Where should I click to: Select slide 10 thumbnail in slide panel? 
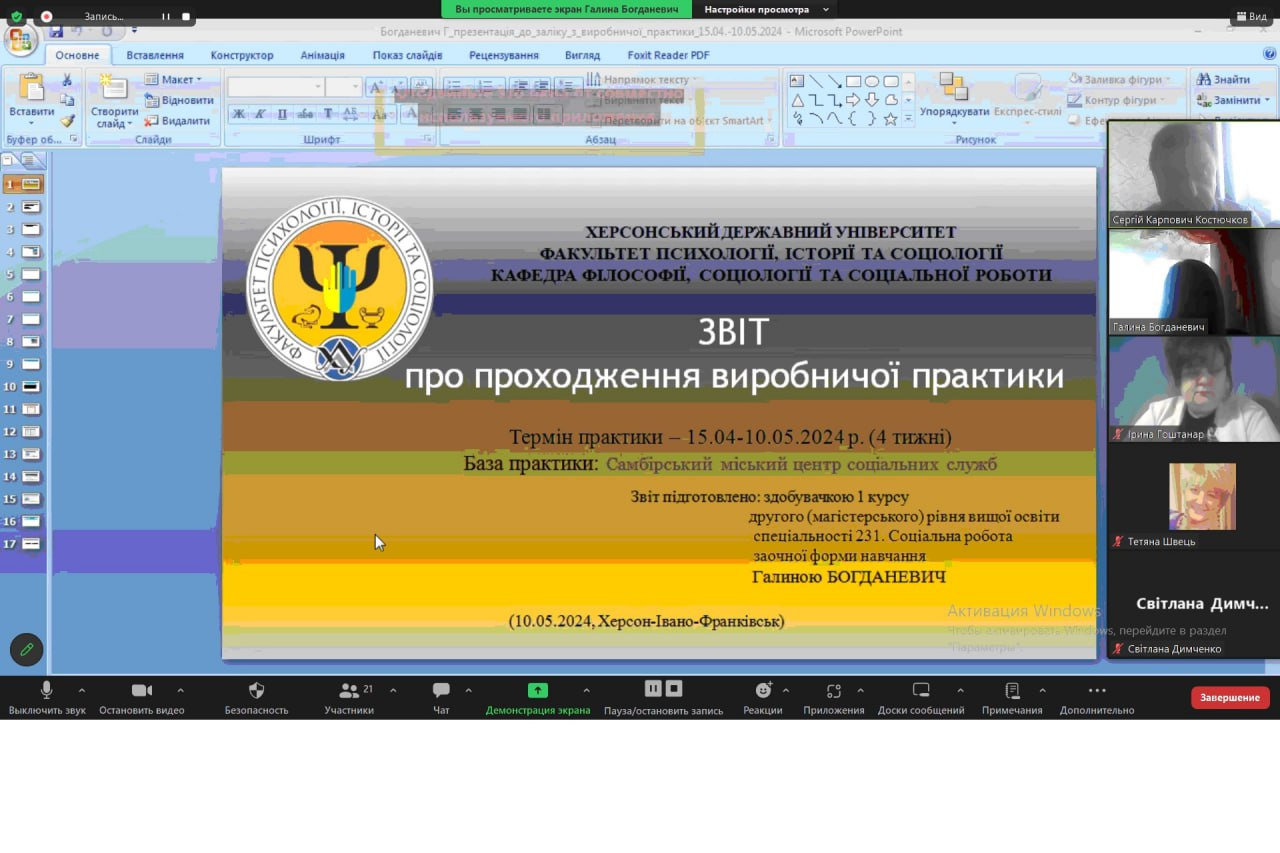30,386
